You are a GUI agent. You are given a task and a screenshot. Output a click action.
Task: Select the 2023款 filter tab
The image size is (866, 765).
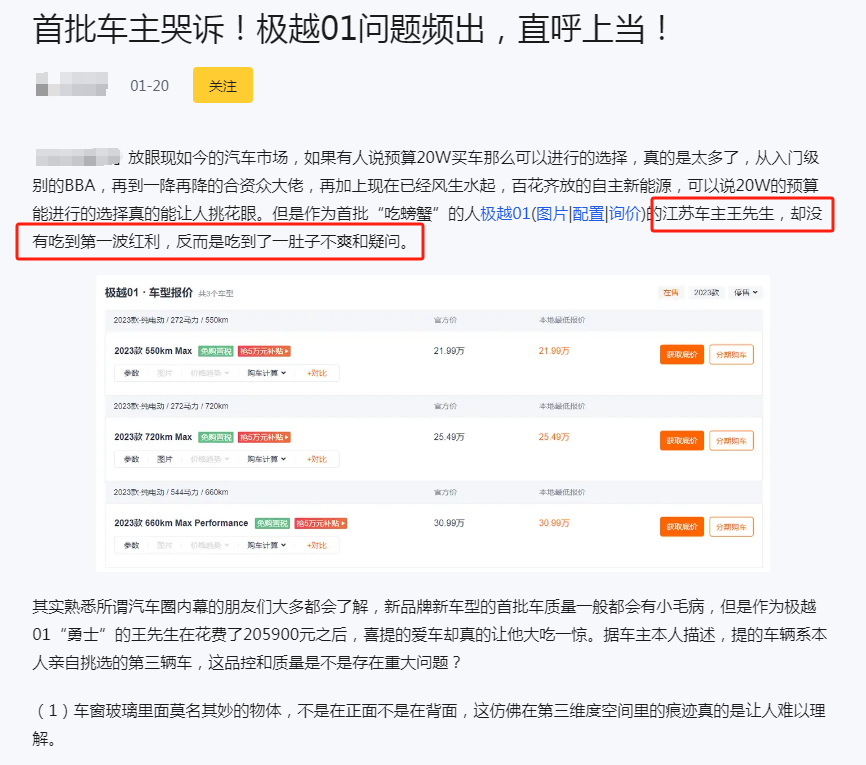tap(706, 293)
